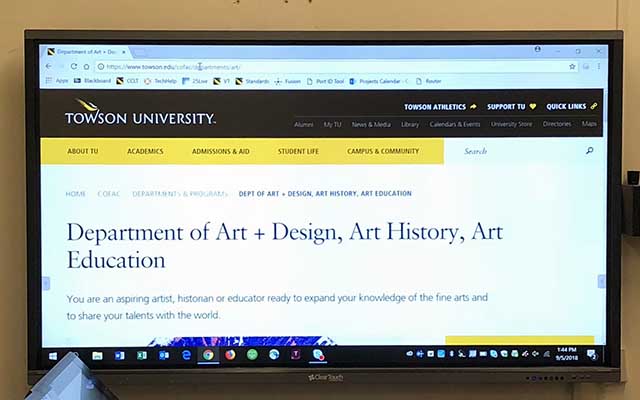Reload the Towson page
Image resolution: width=640 pixels, height=400 pixels.
pyautogui.click(x=74, y=67)
